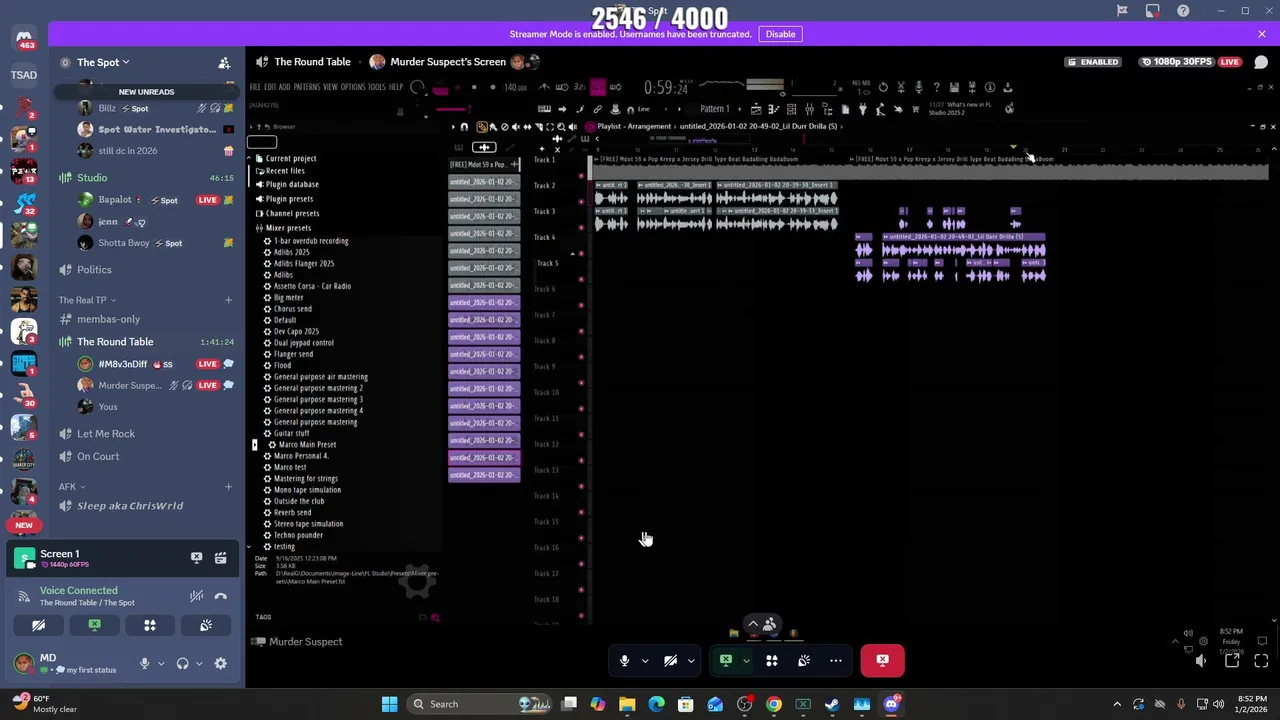Select the Reverb send mixer preset

tap(292, 513)
